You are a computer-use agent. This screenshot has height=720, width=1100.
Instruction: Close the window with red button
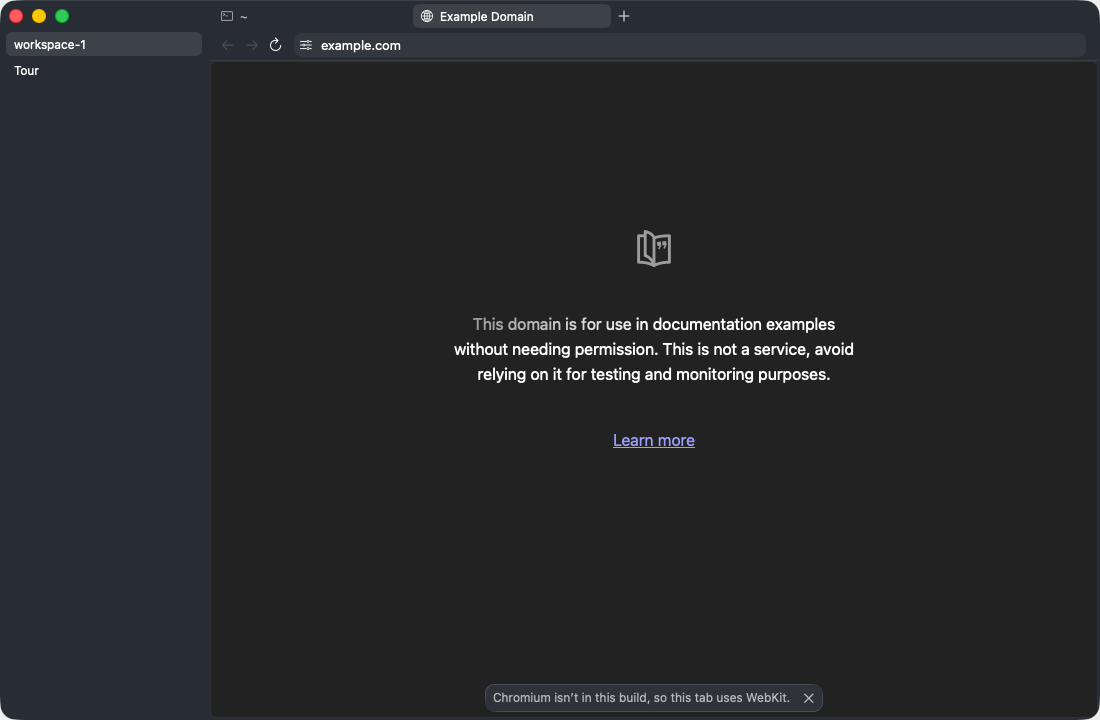(16, 16)
